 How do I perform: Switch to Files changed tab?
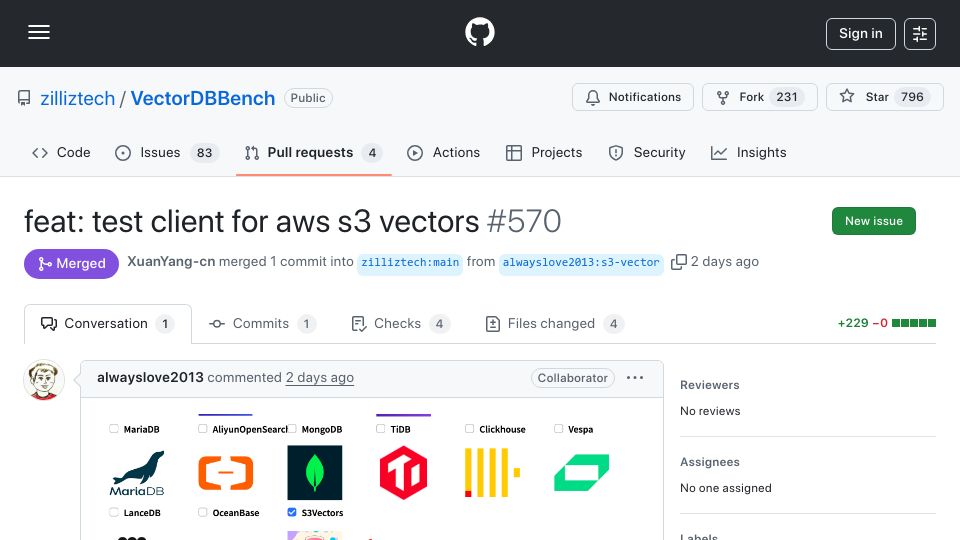(554, 323)
